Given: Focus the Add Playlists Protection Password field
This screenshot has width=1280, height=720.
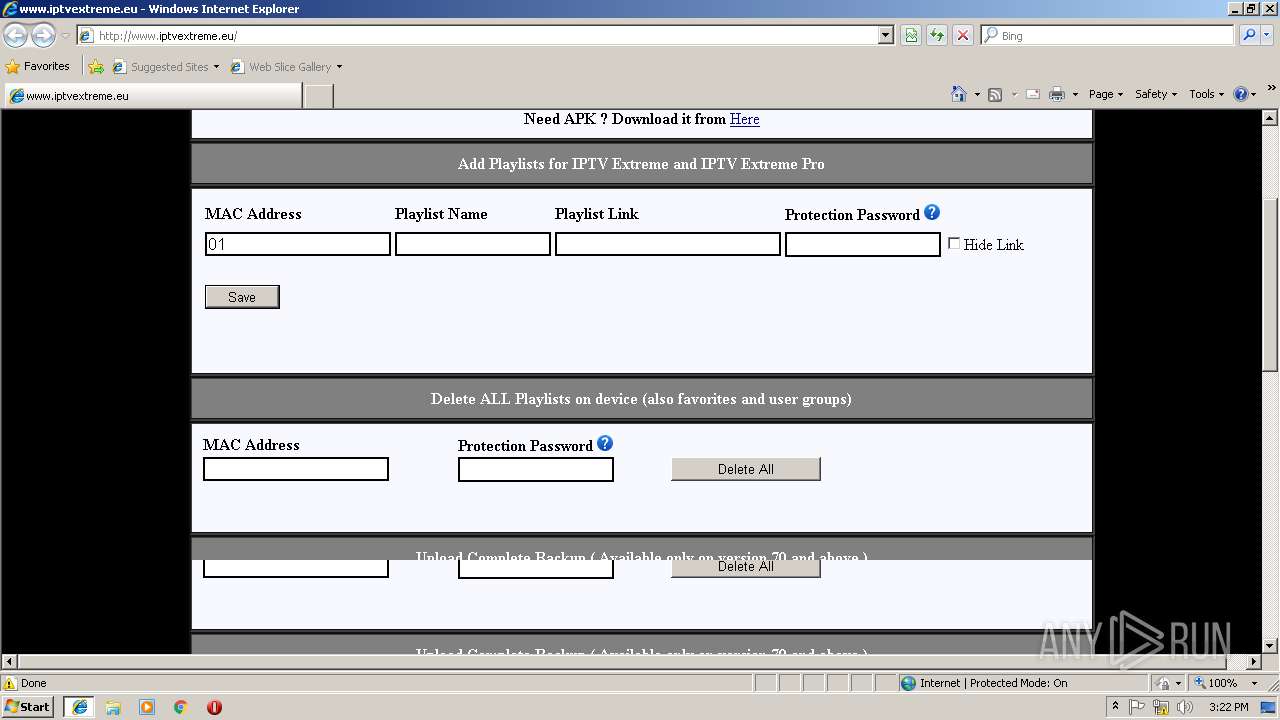Looking at the screenshot, I should (863, 245).
